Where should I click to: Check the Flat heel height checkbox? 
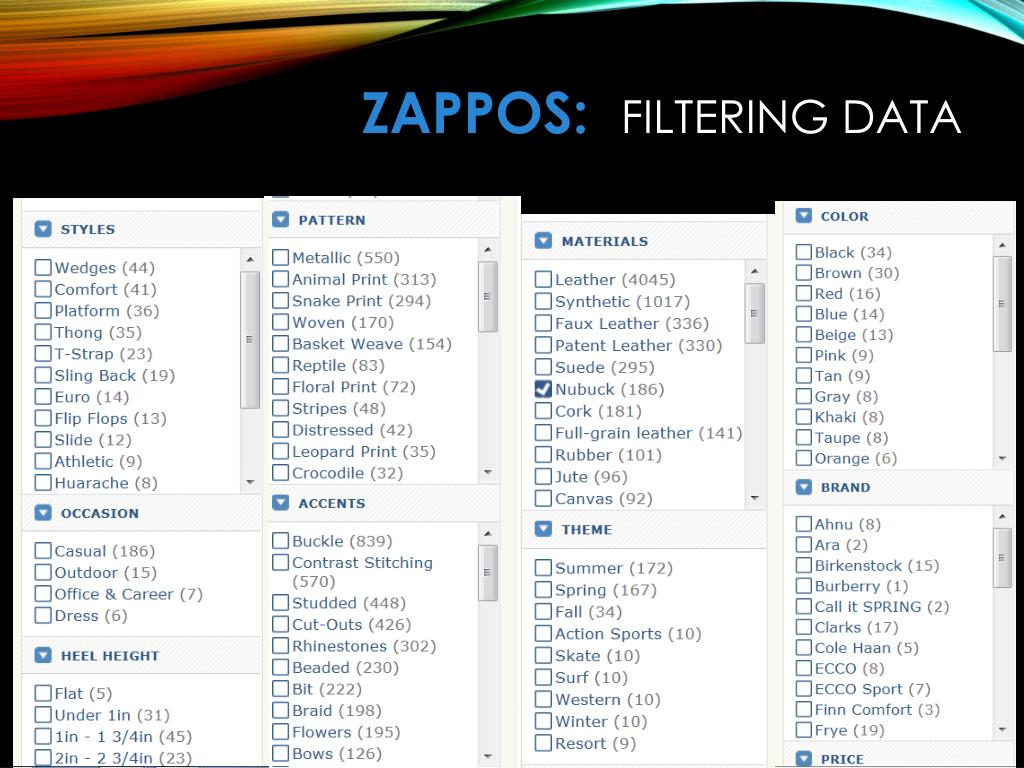pyautogui.click(x=43, y=693)
